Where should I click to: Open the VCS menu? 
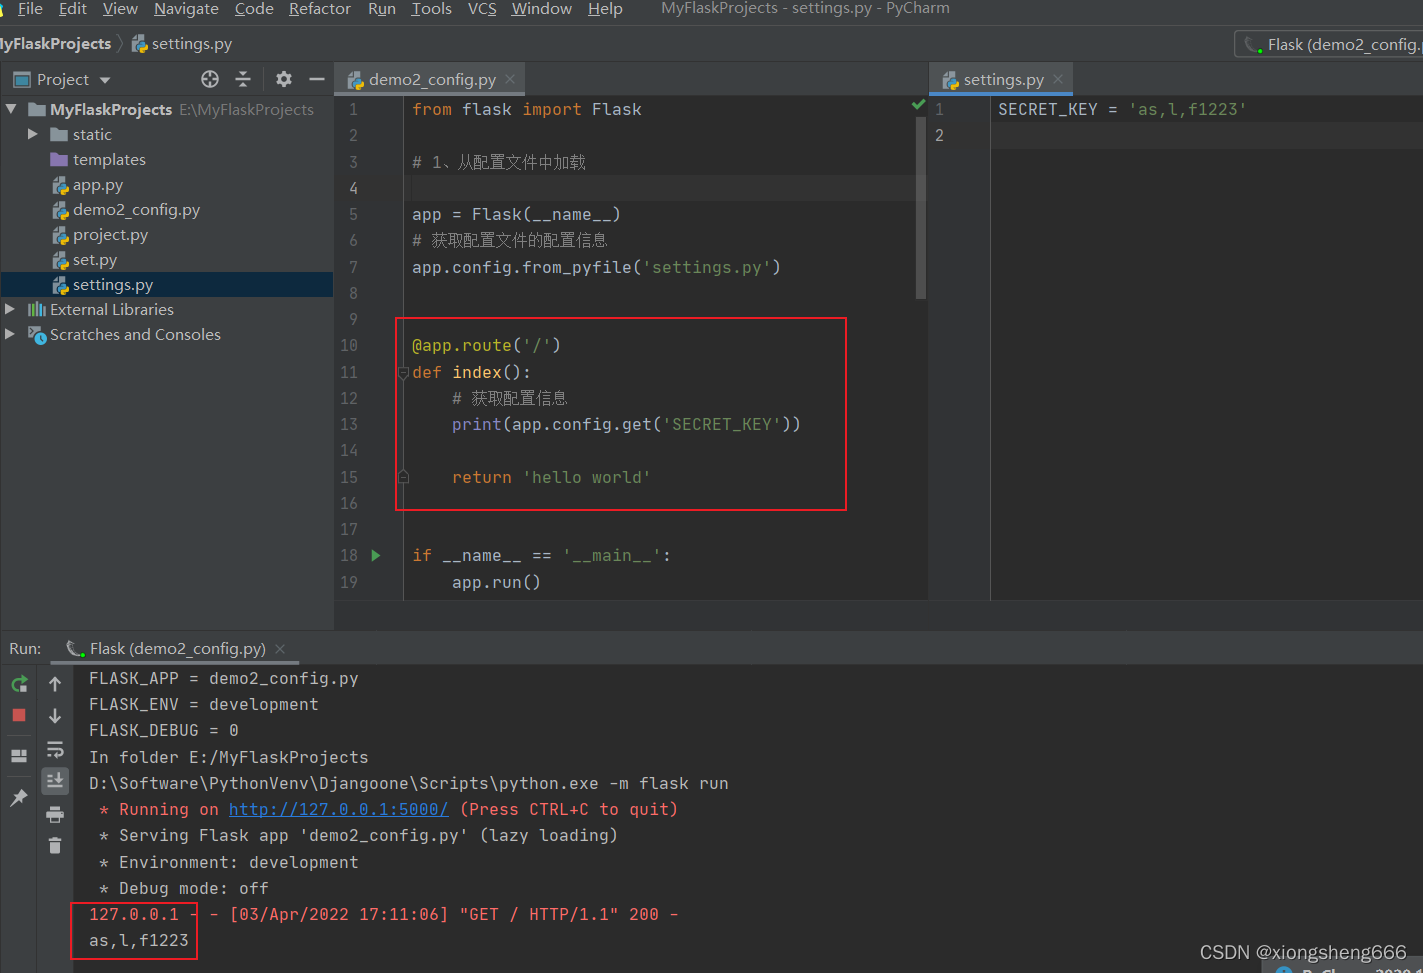pyautogui.click(x=482, y=9)
